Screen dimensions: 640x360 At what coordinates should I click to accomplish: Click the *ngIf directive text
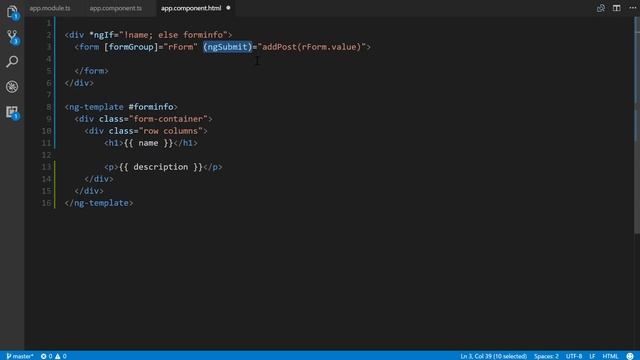click(101, 35)
